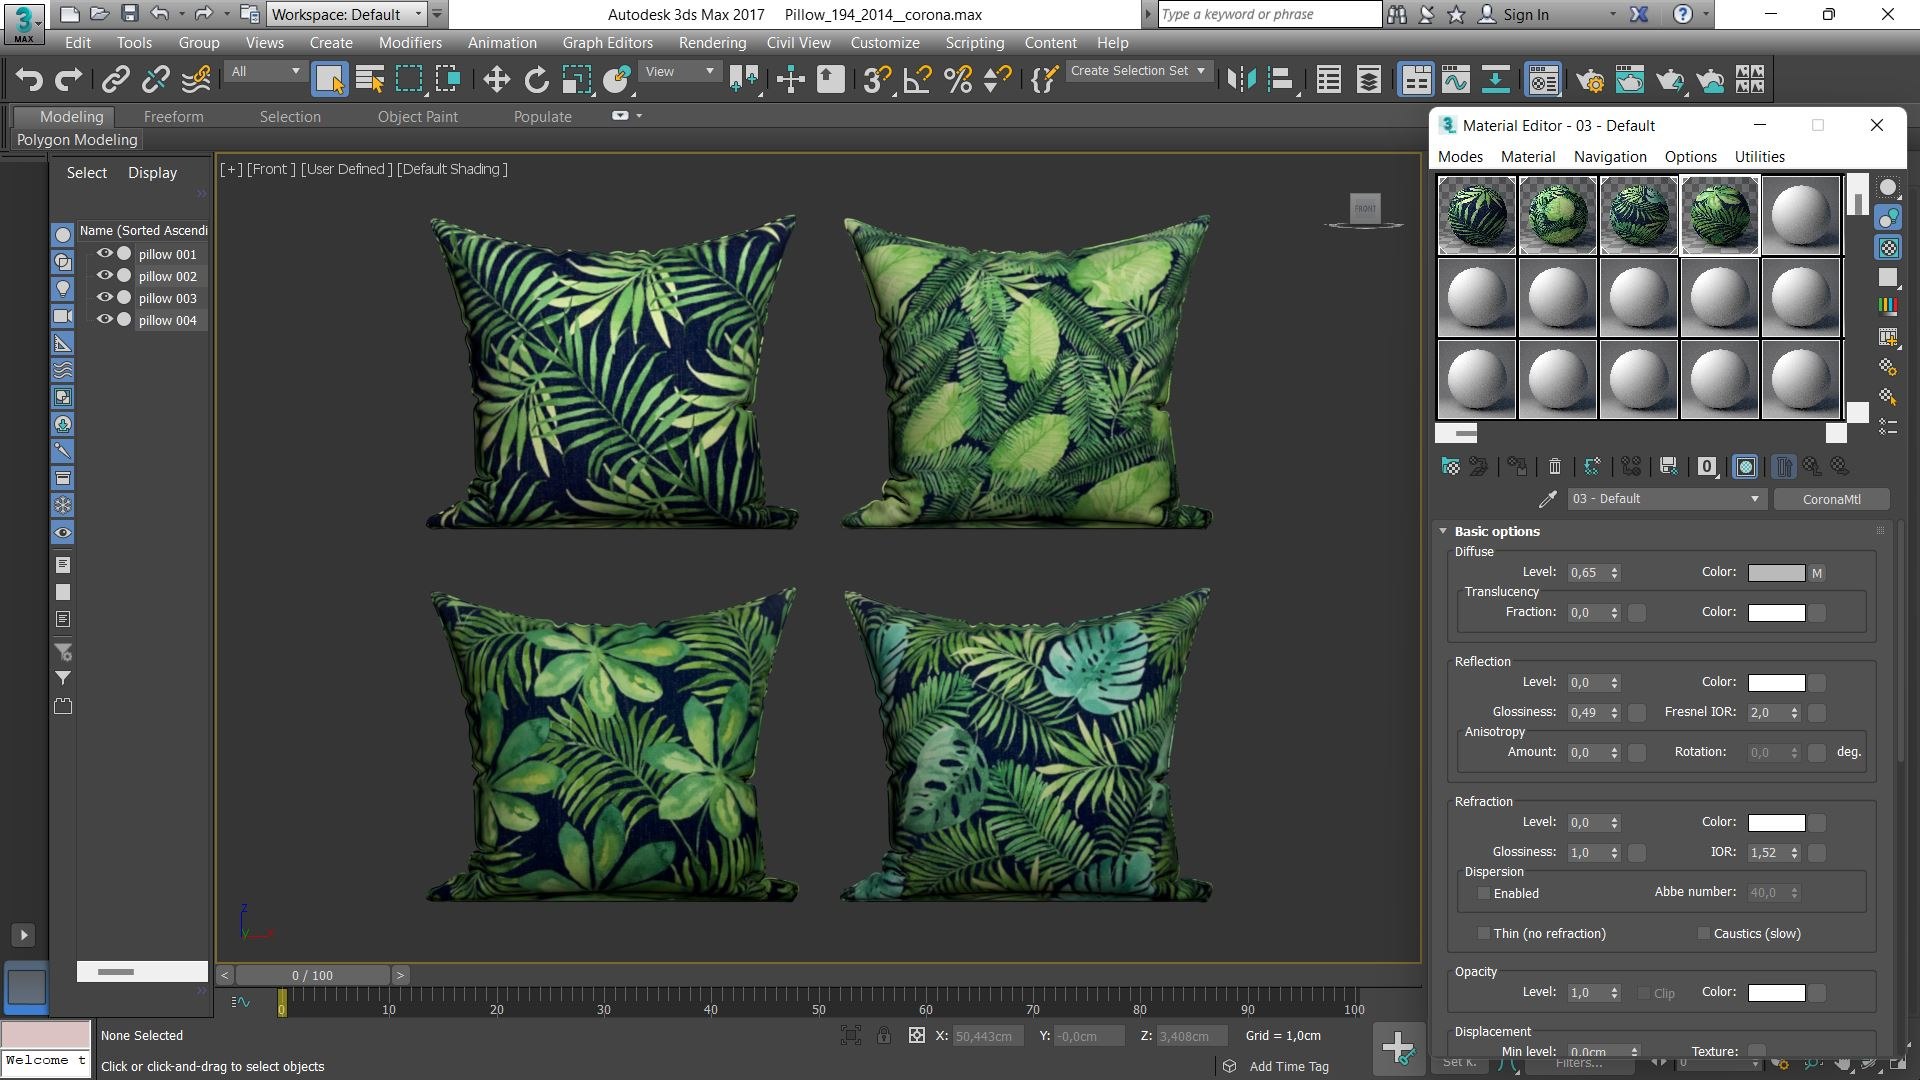Activate Select and Link tool
The image size is (1920, 1080).
116,80
